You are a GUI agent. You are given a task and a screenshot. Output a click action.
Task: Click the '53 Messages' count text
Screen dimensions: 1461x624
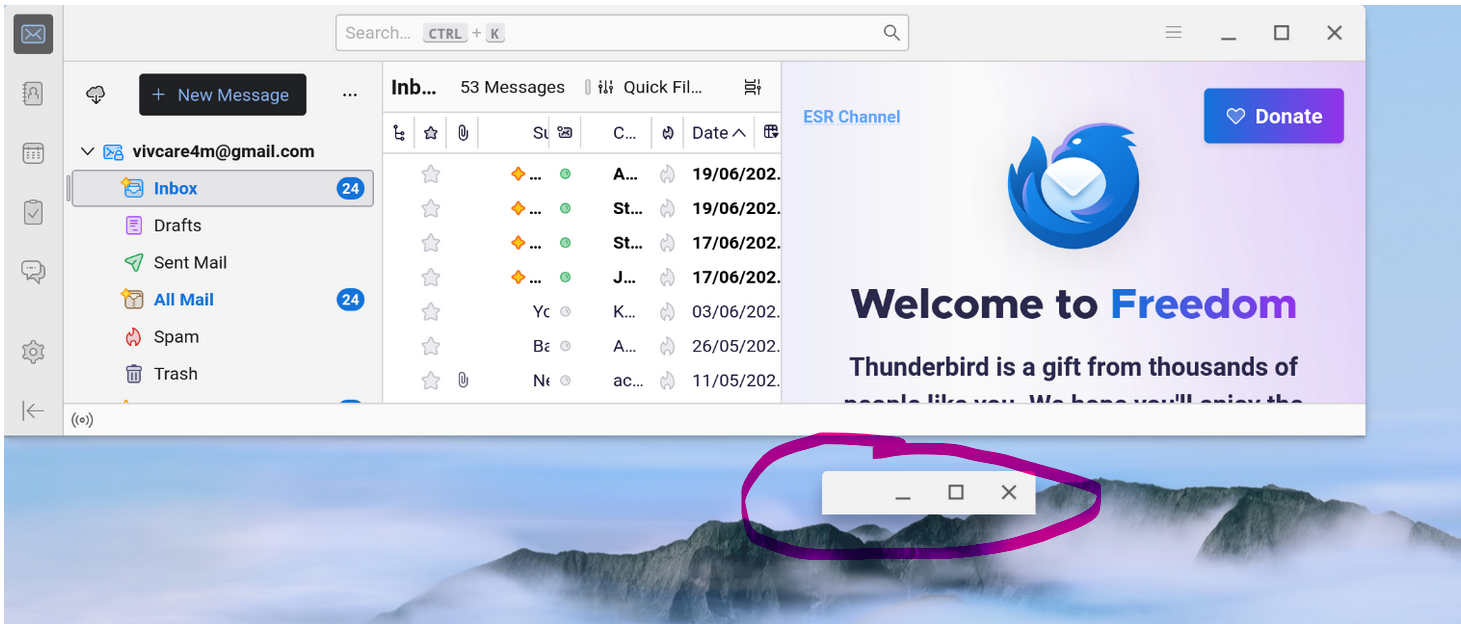tap(512, 87)
